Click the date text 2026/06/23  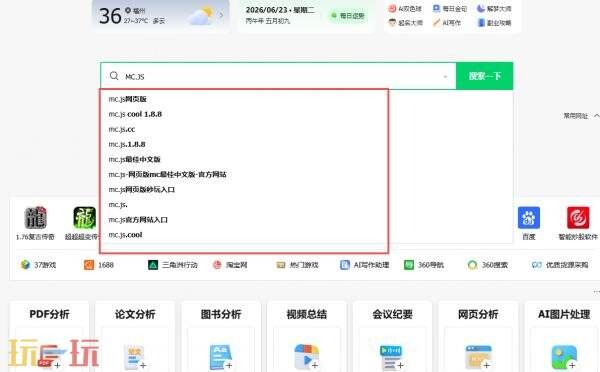click(266, 10)
